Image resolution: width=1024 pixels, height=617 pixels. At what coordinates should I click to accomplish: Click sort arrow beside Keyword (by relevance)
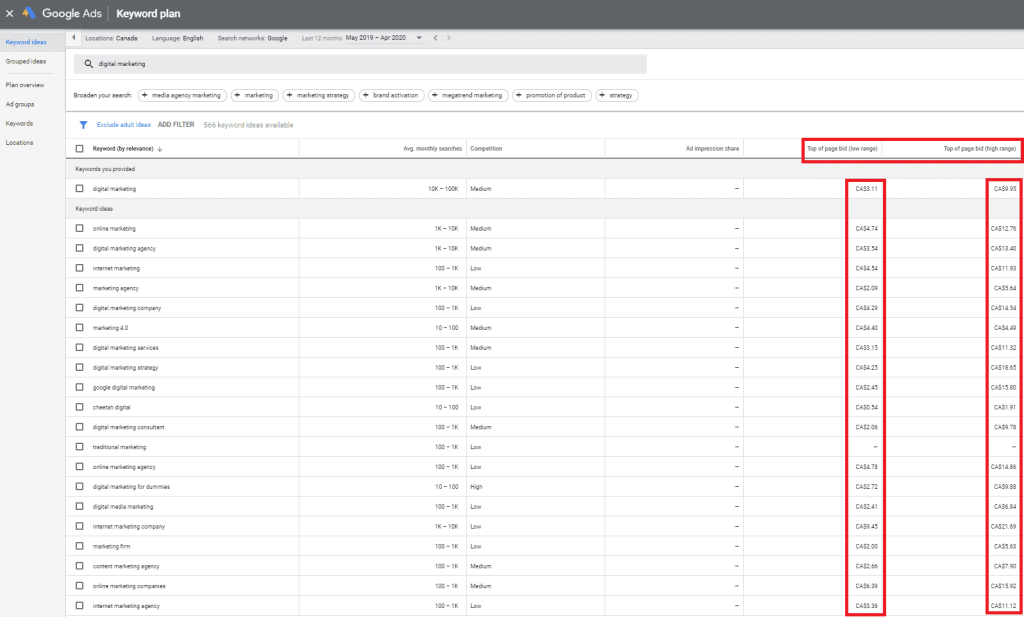click(x=160, y=149)
